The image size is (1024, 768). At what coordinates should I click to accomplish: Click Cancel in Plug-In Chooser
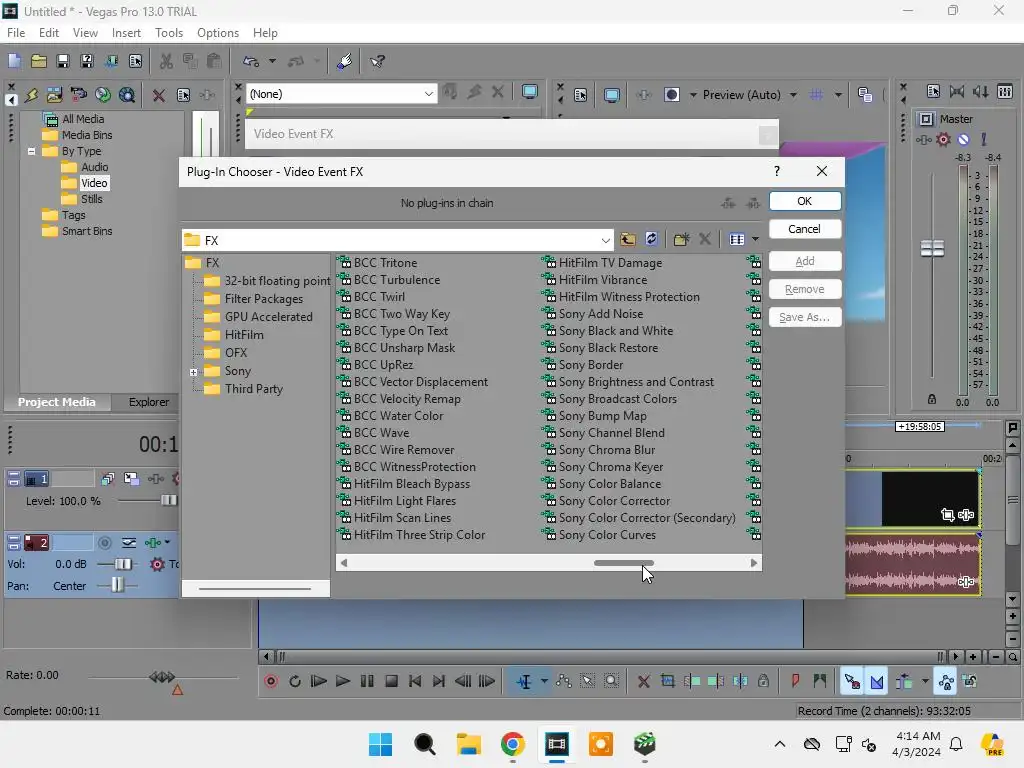point(805,229)
